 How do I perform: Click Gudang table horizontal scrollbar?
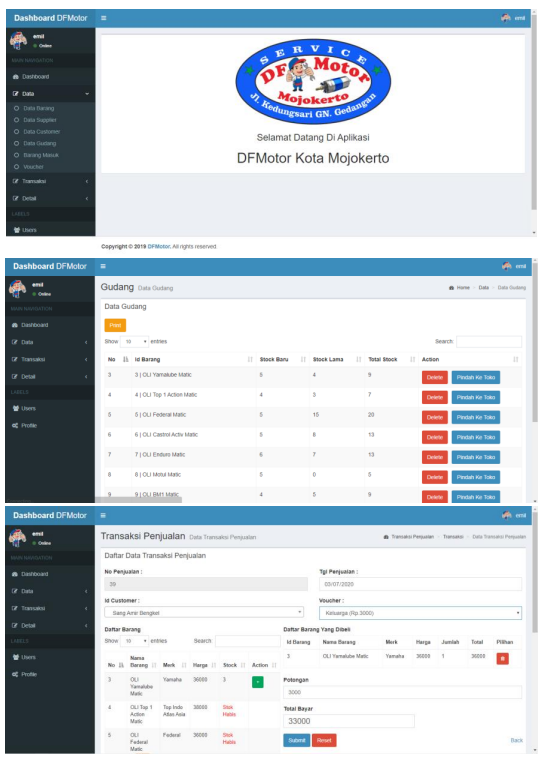(138, 500)
